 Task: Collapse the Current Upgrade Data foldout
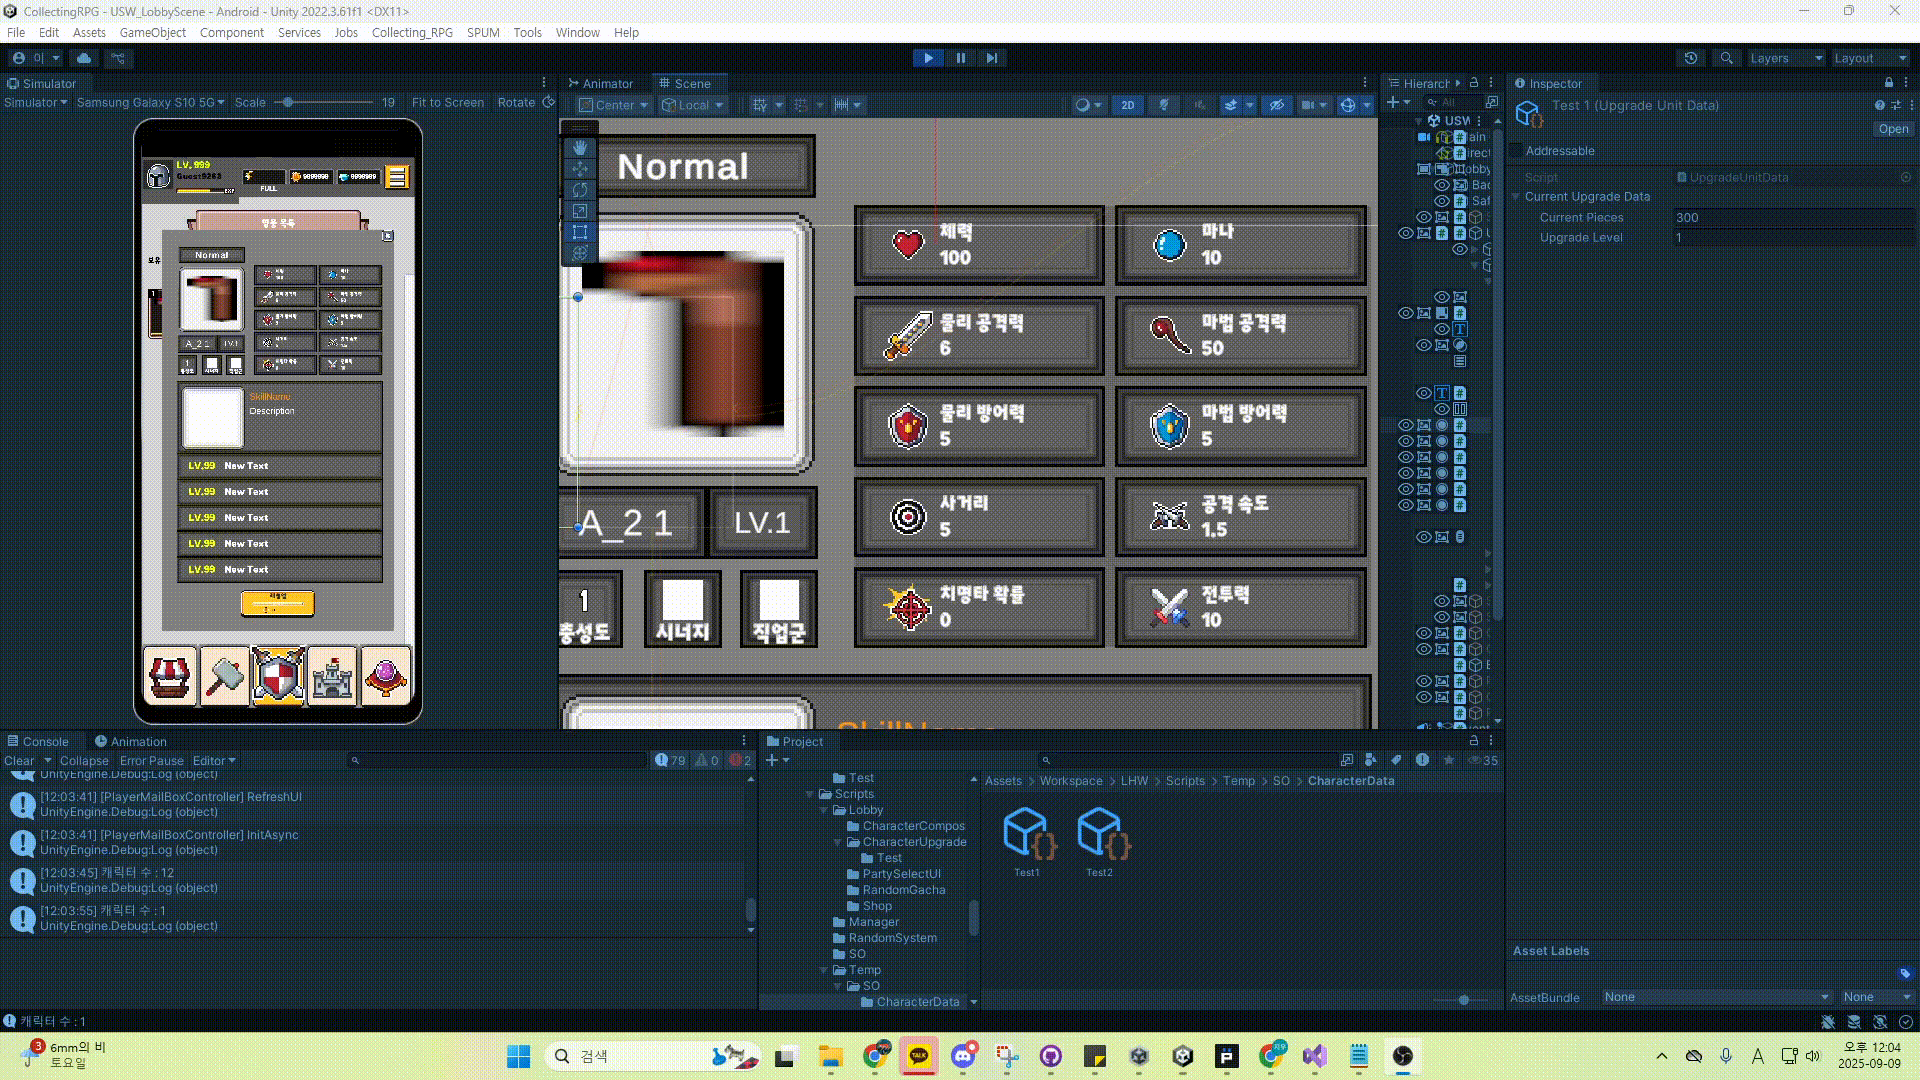pyautogui.click(x=1516, y=197)
